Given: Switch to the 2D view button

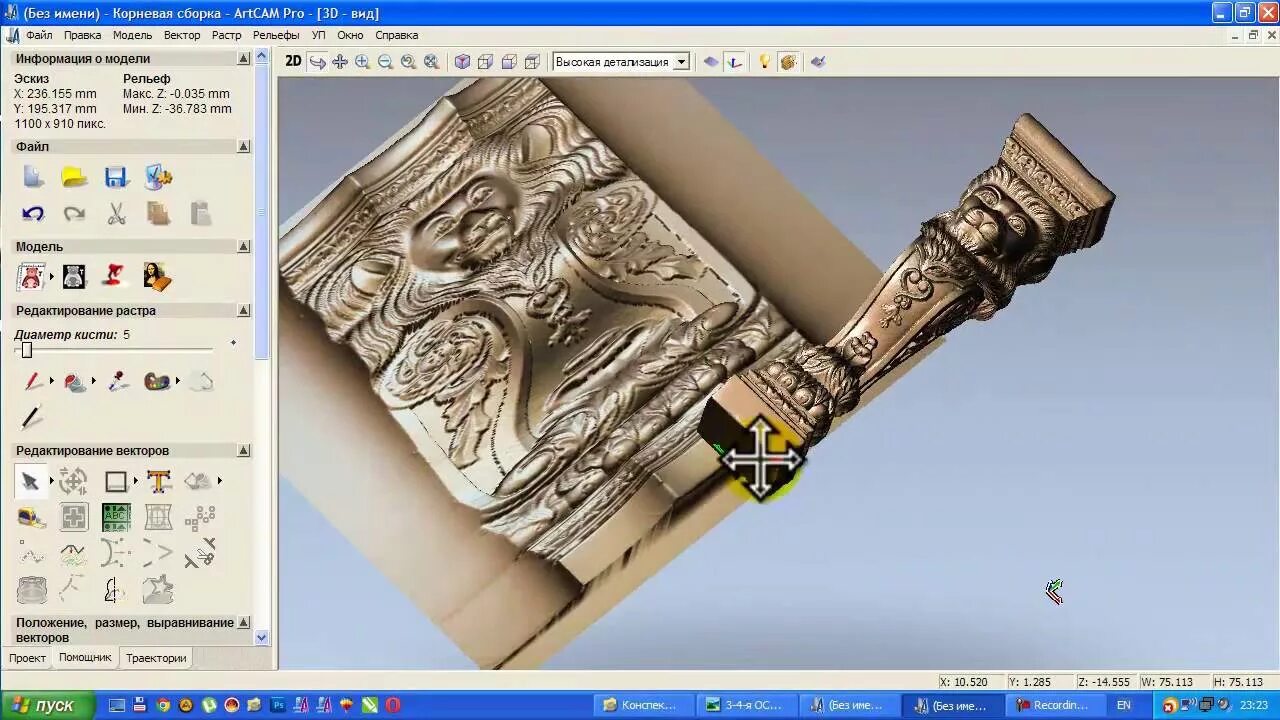Looking at the screenshot, I should (x=293, y=61).
